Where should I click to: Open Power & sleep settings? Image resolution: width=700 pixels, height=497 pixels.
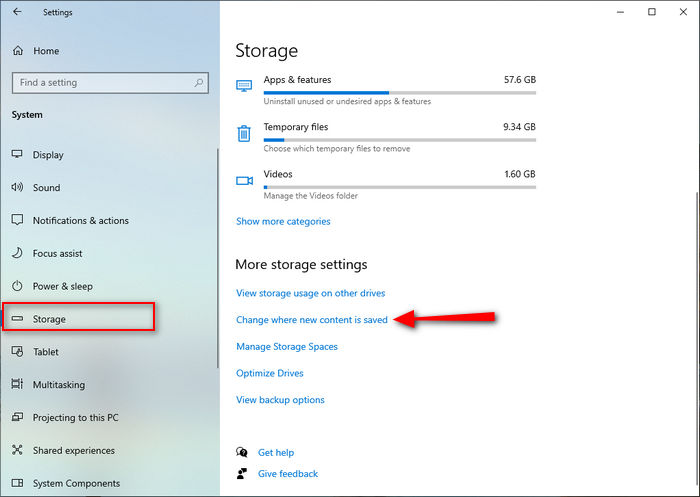[109, 286]
